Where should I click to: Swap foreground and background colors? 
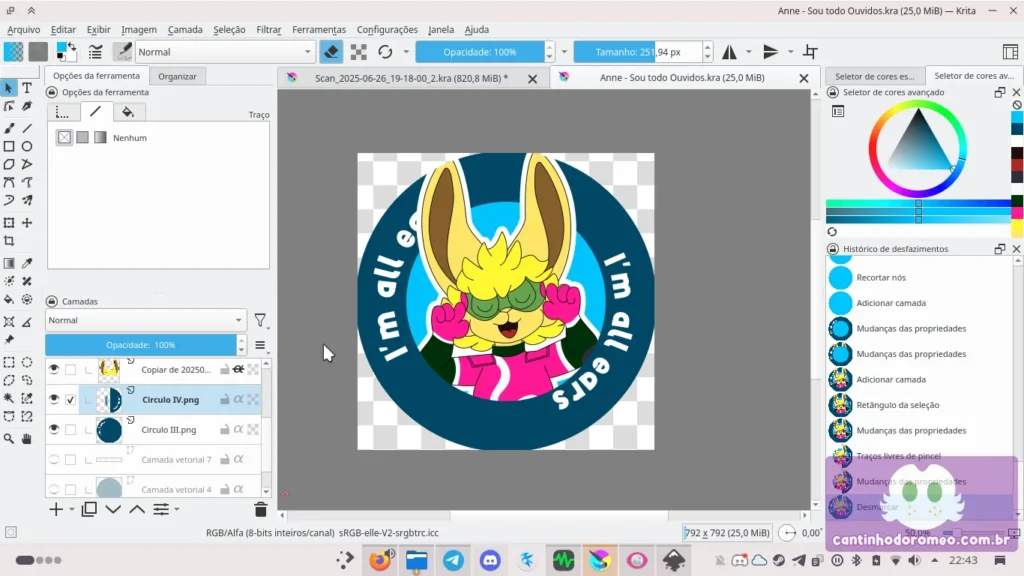click(x=72, y=46)
